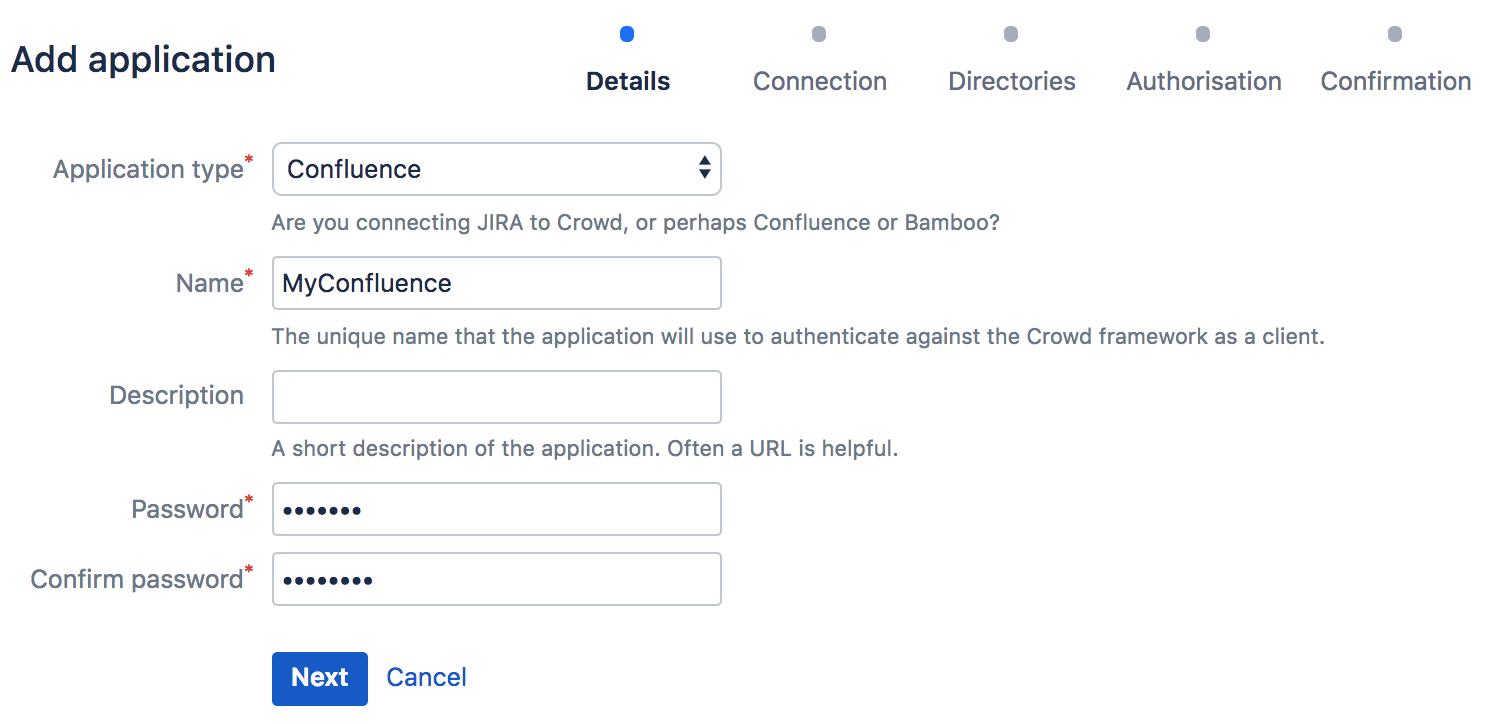Click the grey dot above Directories
Image resolution: width=1490 pixels, height=724 pixels.
[1011, 34]
